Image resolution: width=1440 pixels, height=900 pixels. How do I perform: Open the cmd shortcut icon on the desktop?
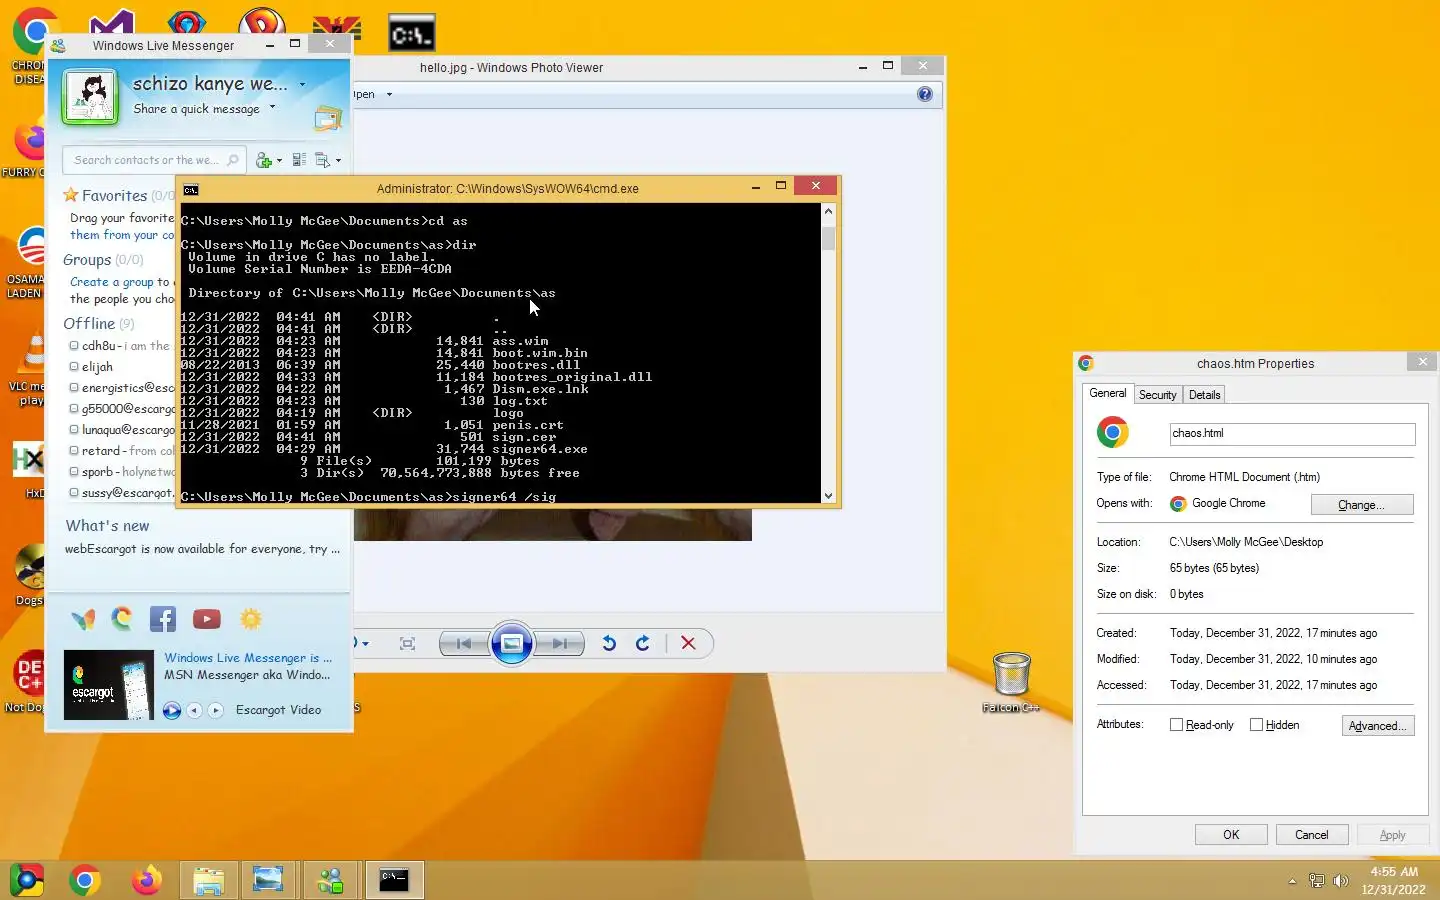tap(412, 34)
